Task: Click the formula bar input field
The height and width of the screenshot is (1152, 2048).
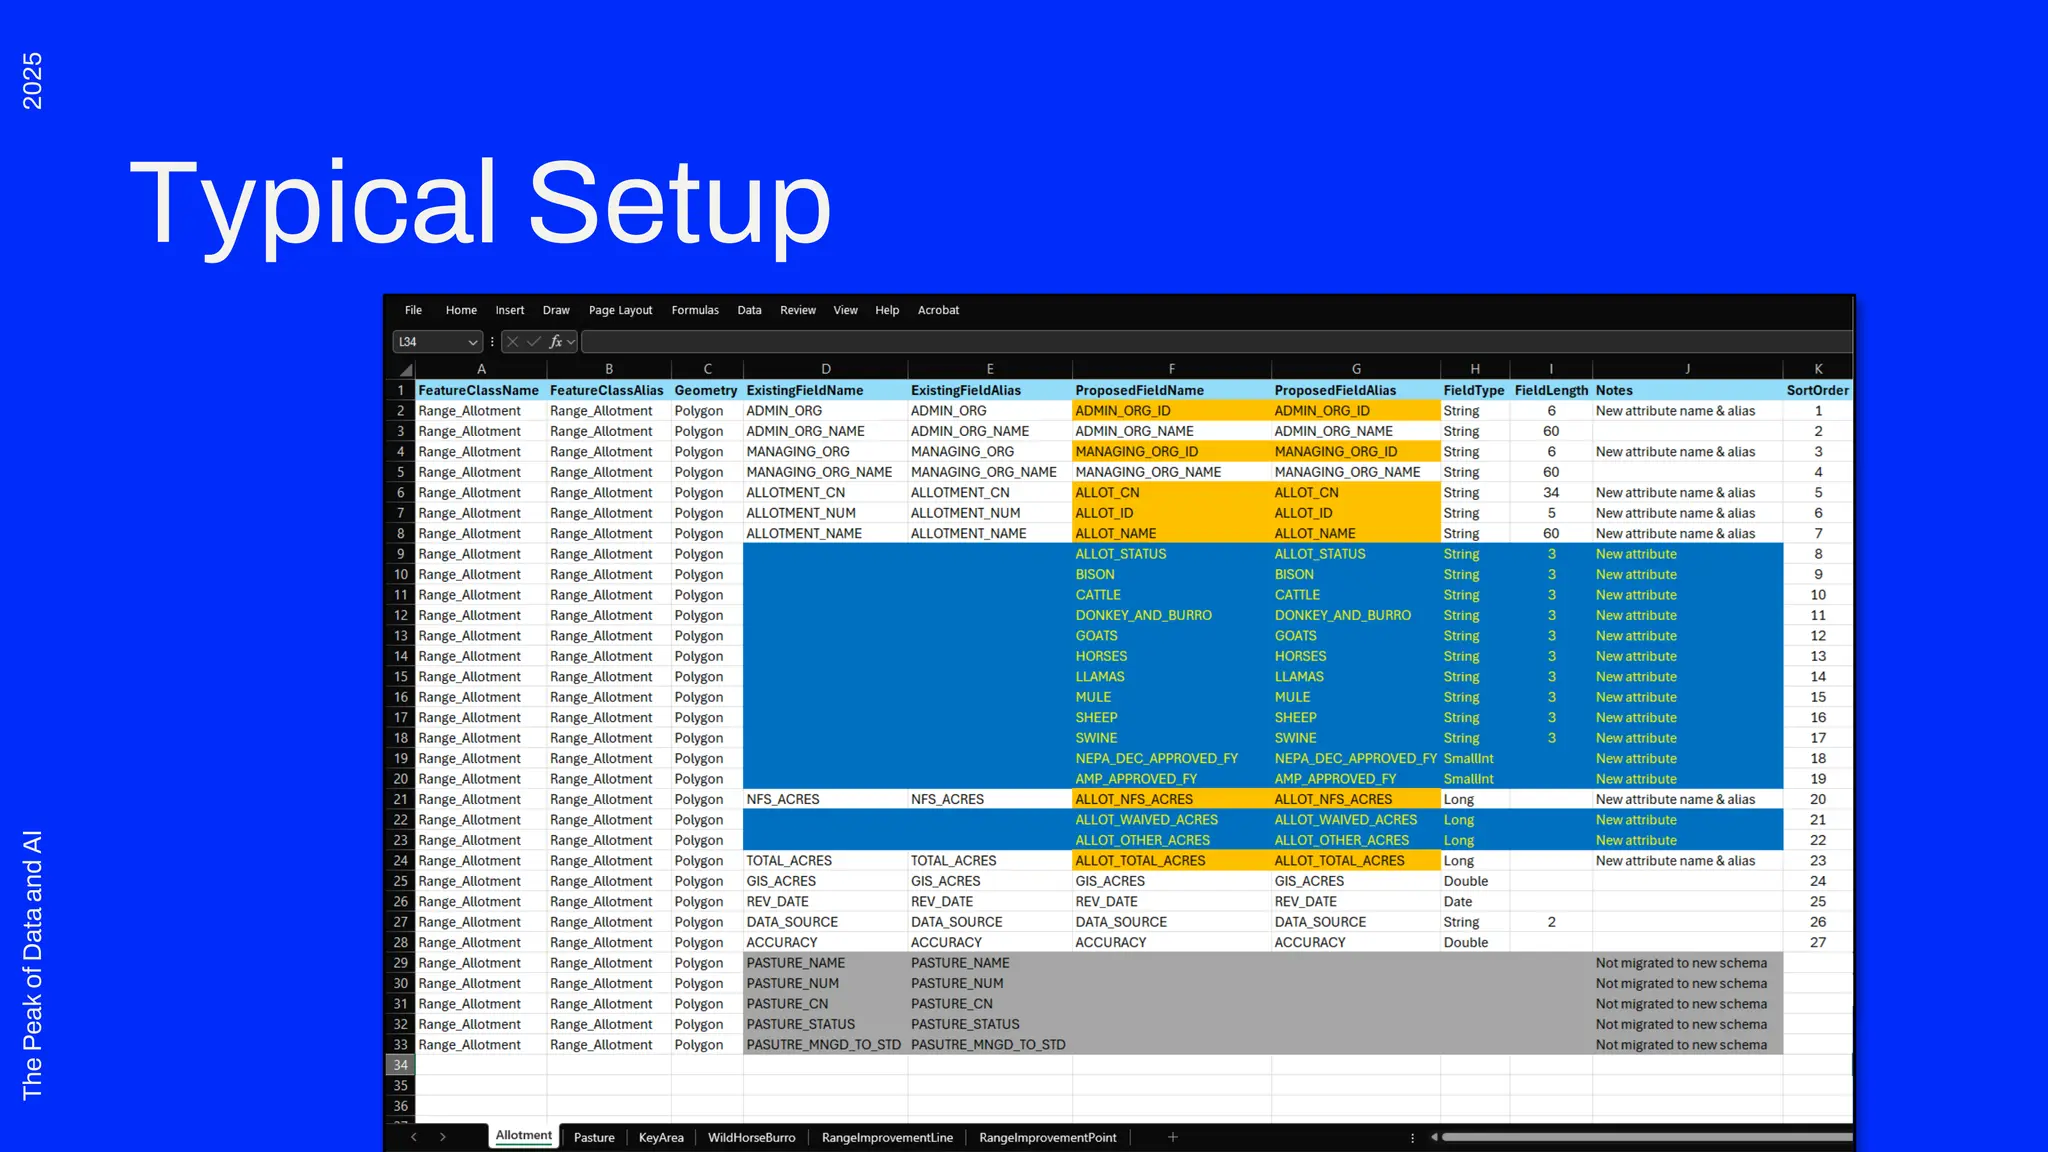Action: pyautogui.click(x=1216, y=342)
